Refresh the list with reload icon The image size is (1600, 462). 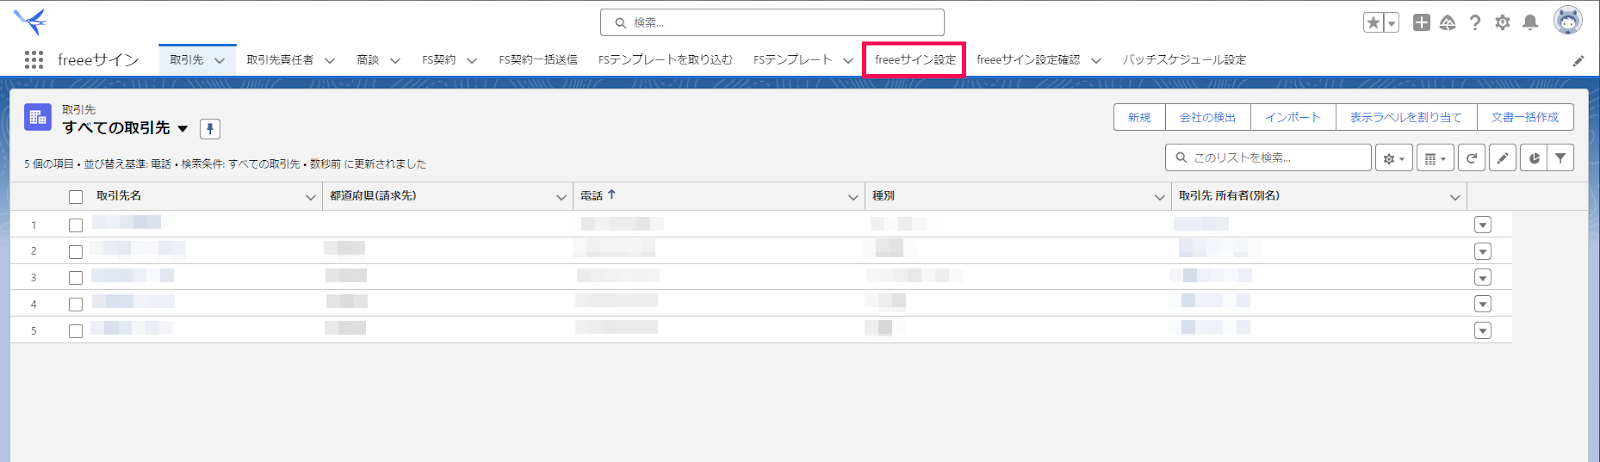click(1471, 158)
